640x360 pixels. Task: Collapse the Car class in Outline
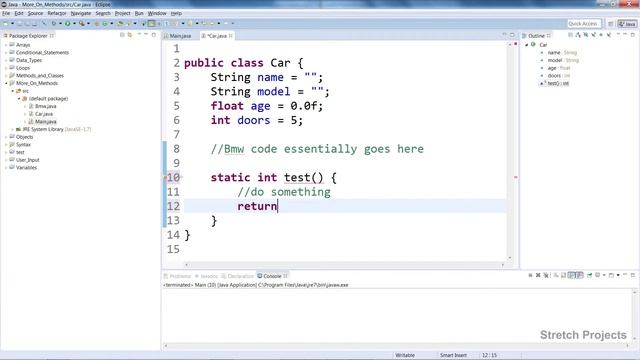click(527, 45)
